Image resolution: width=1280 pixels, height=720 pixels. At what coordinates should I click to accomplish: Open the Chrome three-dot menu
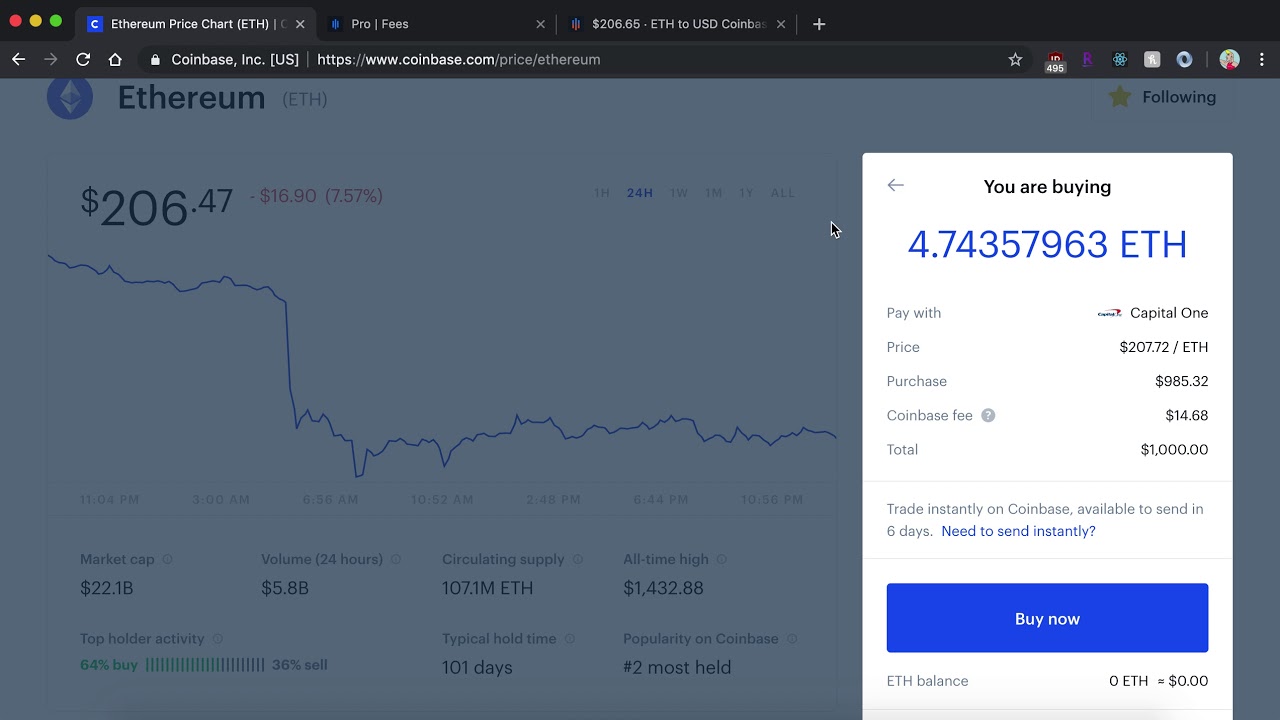(x=1262, y=59)
